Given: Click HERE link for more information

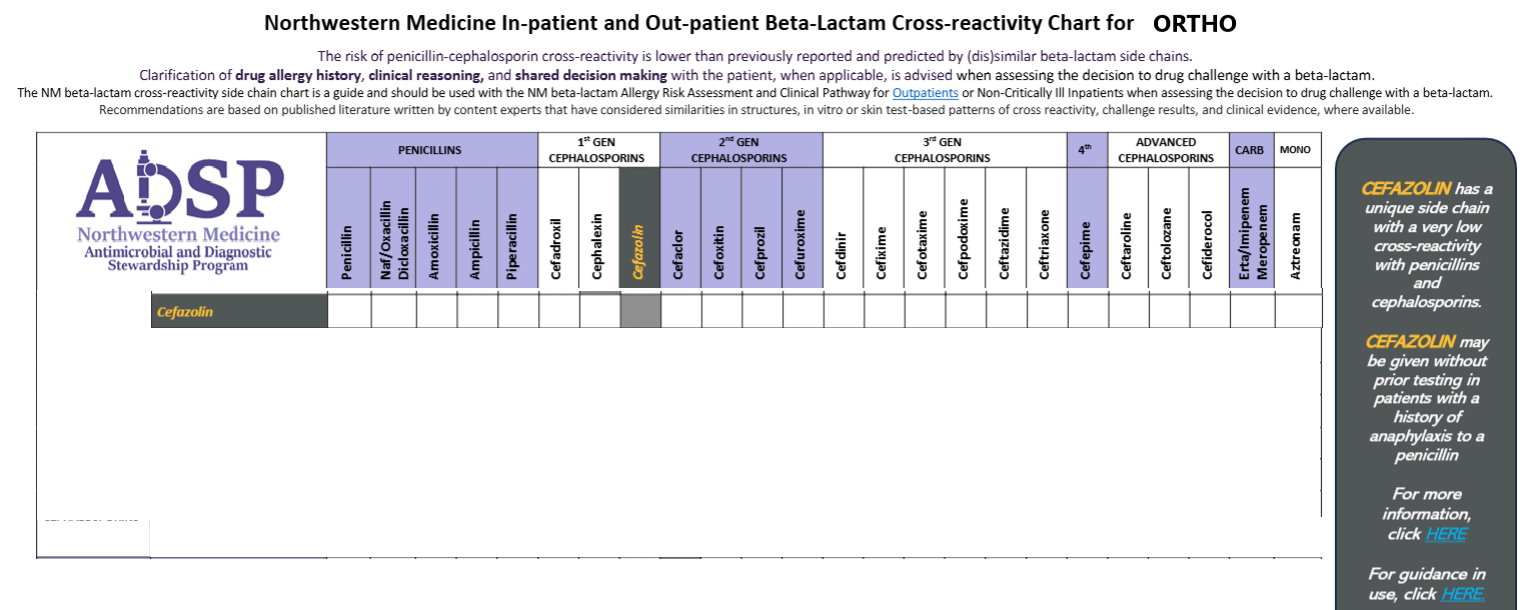Looking at the screenshot, I should point(1446,534).
